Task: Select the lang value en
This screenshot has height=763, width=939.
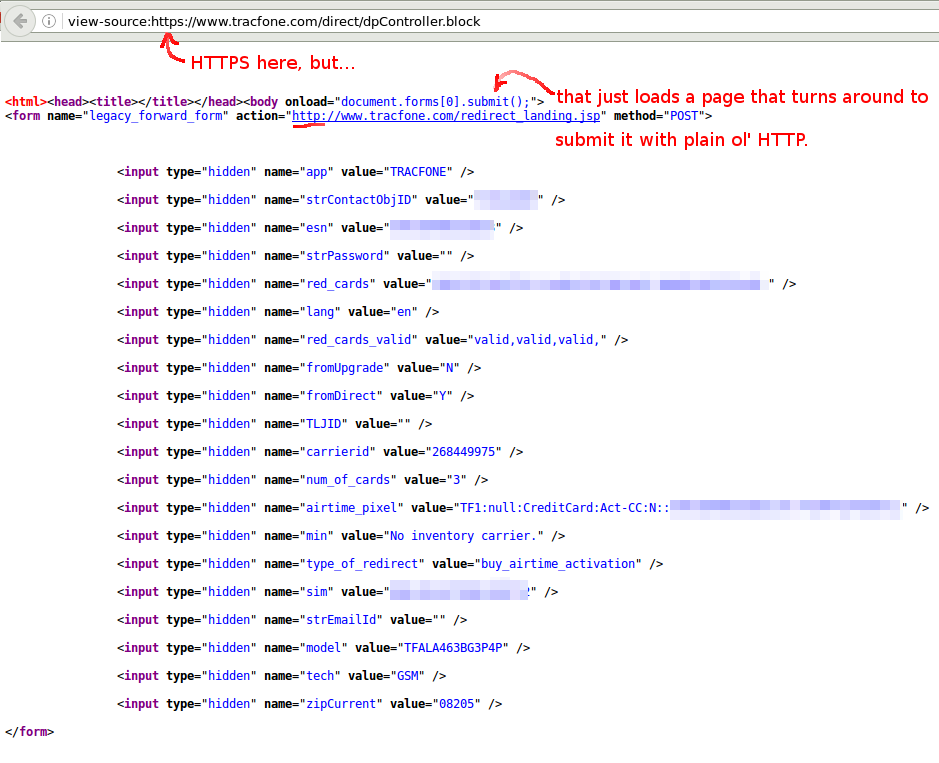Action: 404,312
